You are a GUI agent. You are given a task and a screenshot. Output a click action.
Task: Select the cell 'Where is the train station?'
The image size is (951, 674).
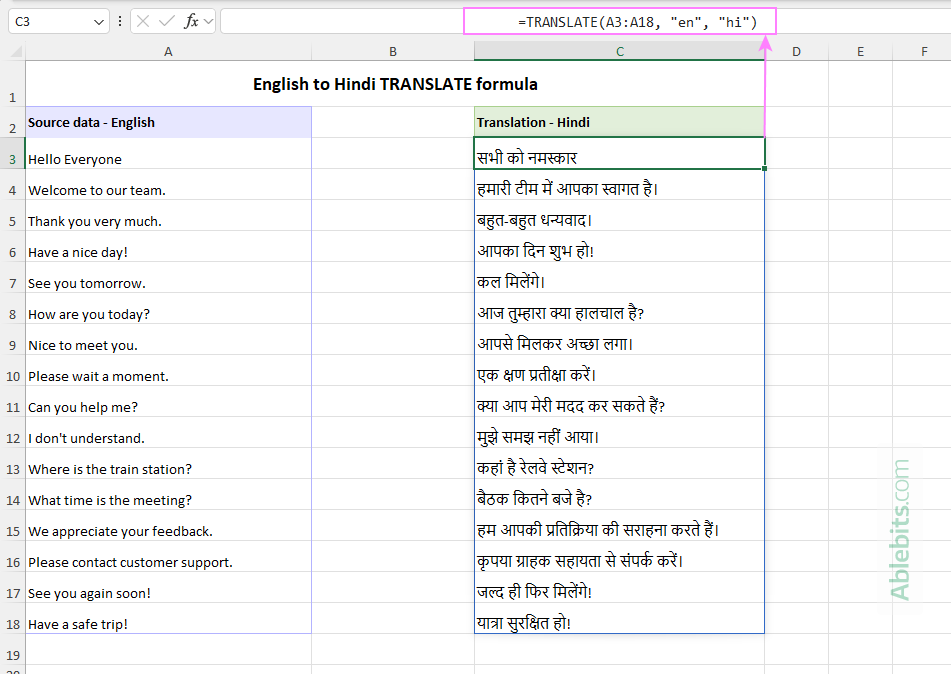pyautogui.click(x=168, y=463)
